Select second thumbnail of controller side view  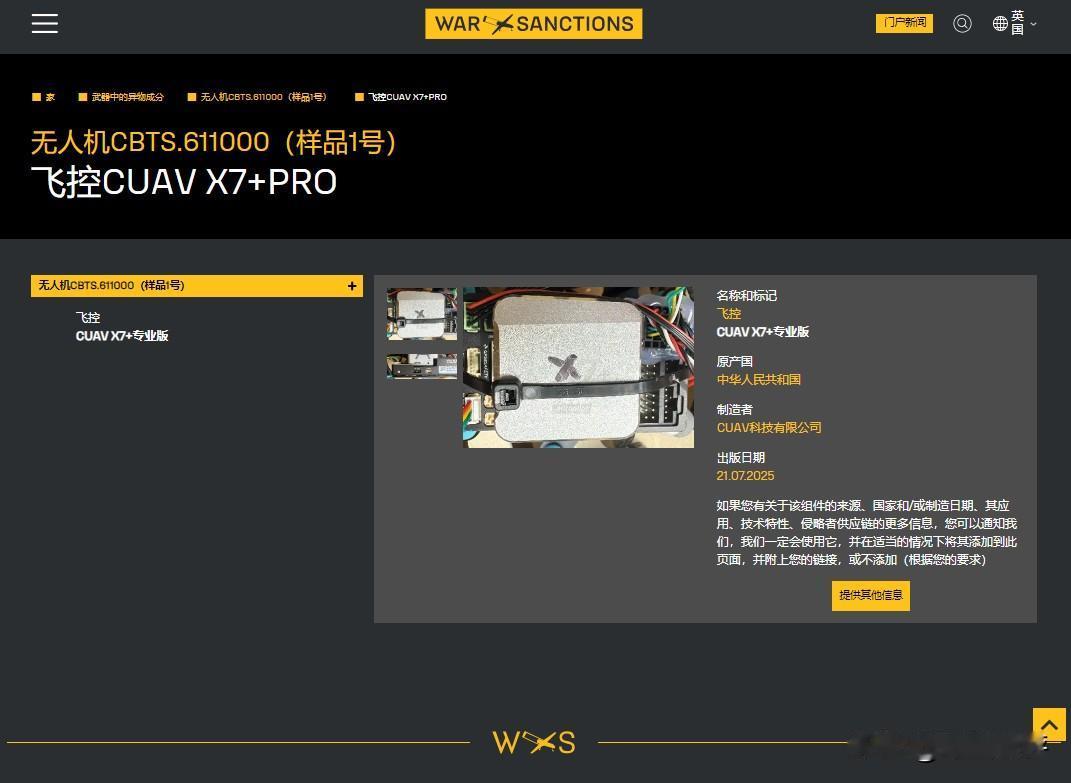point(421,366)
